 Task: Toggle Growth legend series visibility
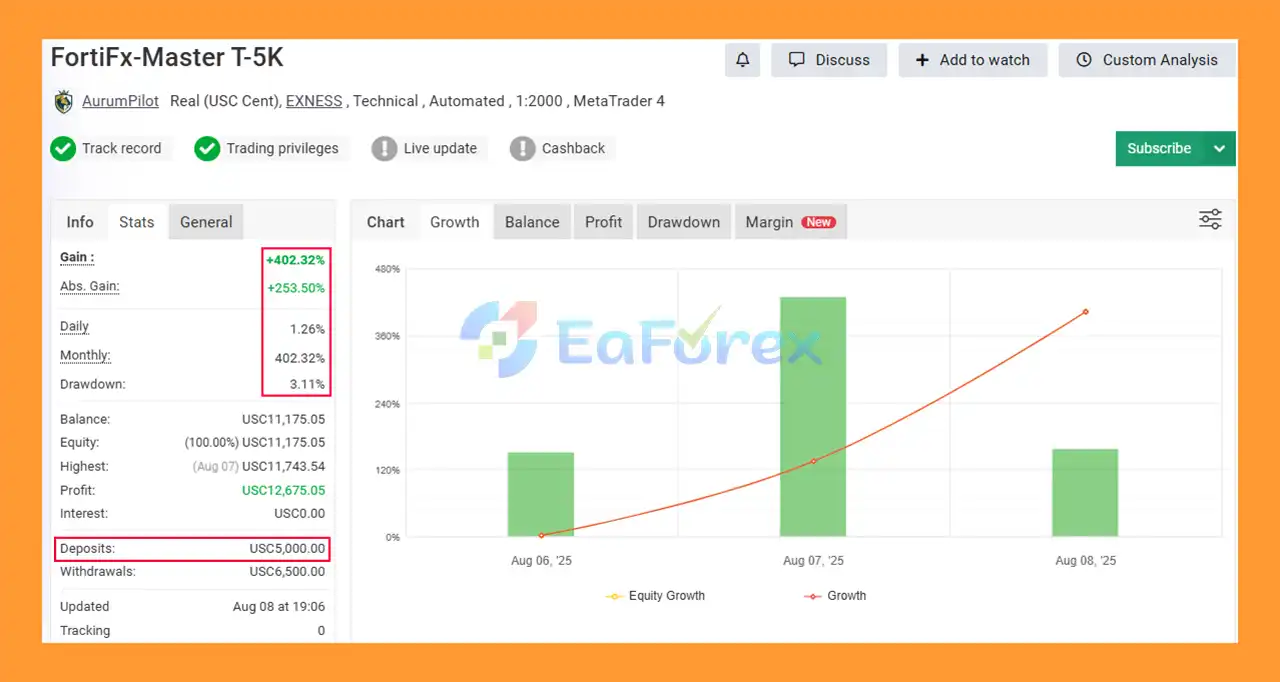click(836, 596)
